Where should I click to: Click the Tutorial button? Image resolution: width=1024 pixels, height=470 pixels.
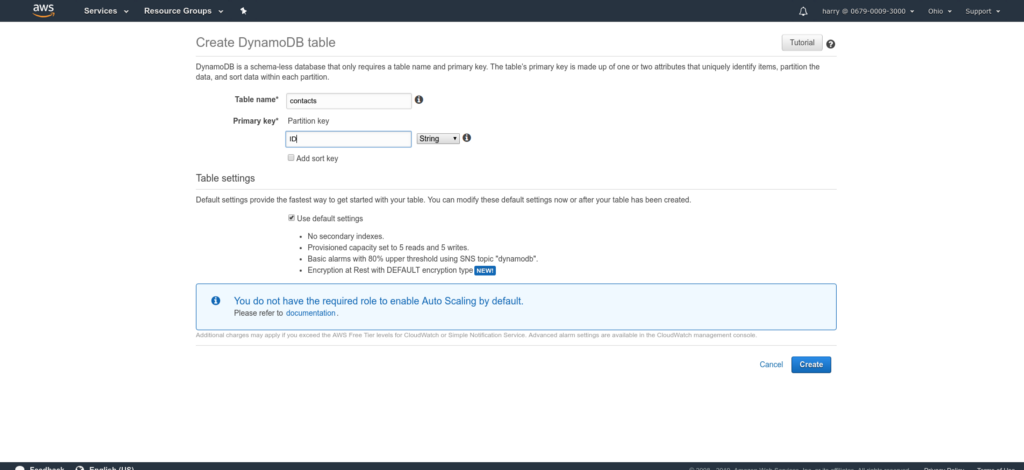point(802,43)
